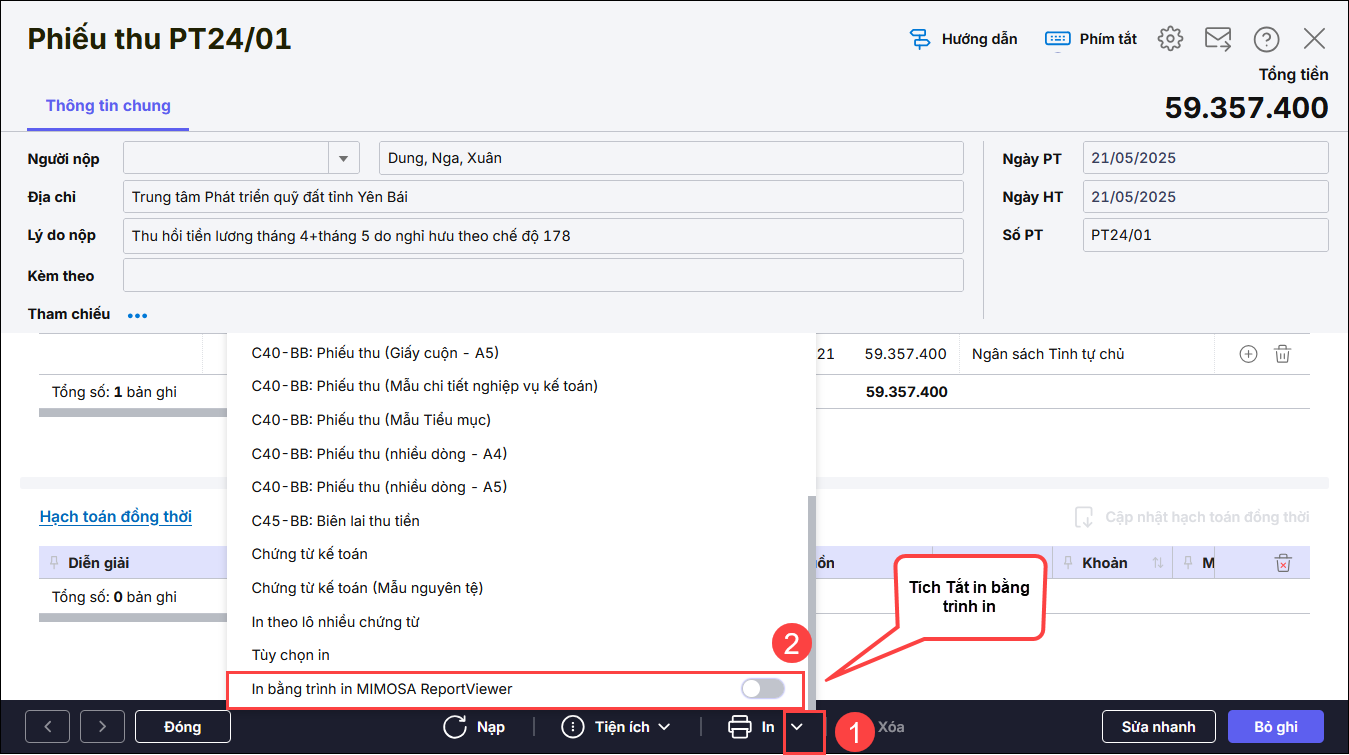
Task: Open the help question mark icon
Action: [x=1266, y=39]
